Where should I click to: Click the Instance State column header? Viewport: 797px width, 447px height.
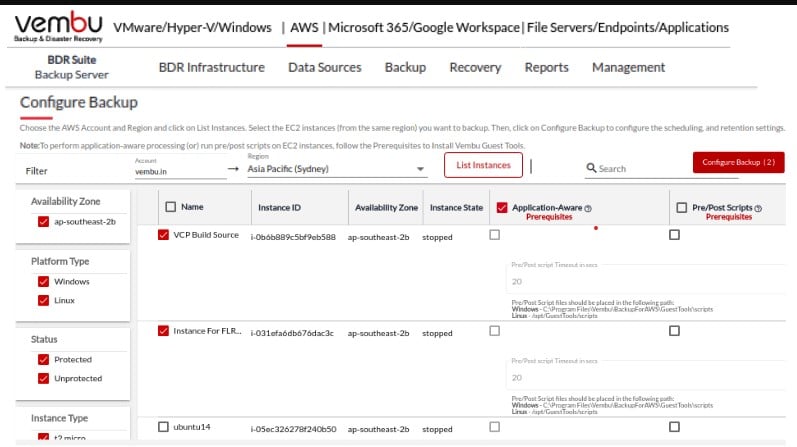pyautogui.click(x=456, y=207)
